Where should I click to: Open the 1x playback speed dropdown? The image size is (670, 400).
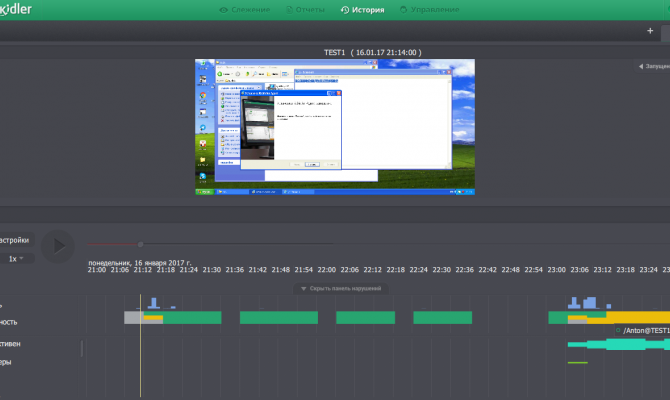click(16, 259)
